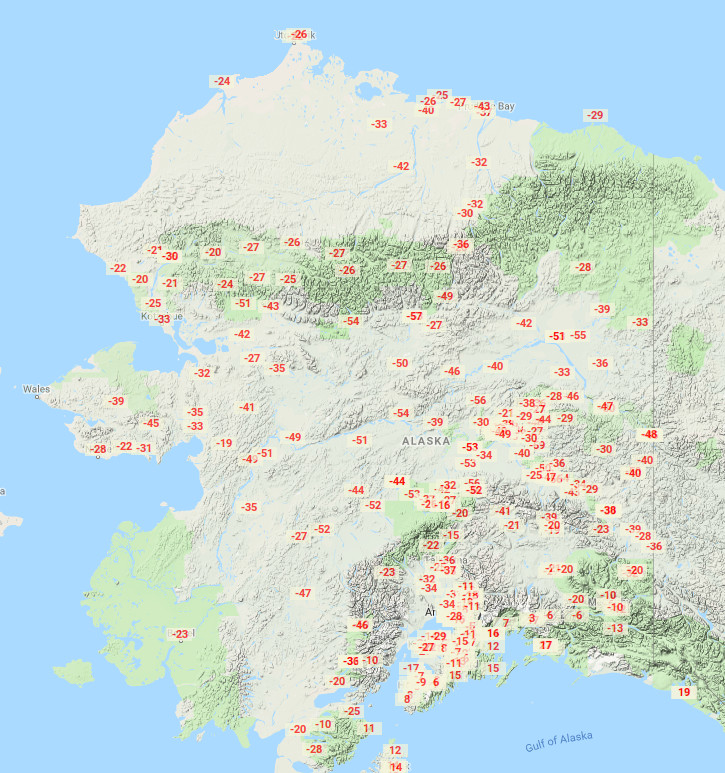Viewport: 725px width, 773px height.
Task: Click the 19 temperature marker
Action: (684, 692)
